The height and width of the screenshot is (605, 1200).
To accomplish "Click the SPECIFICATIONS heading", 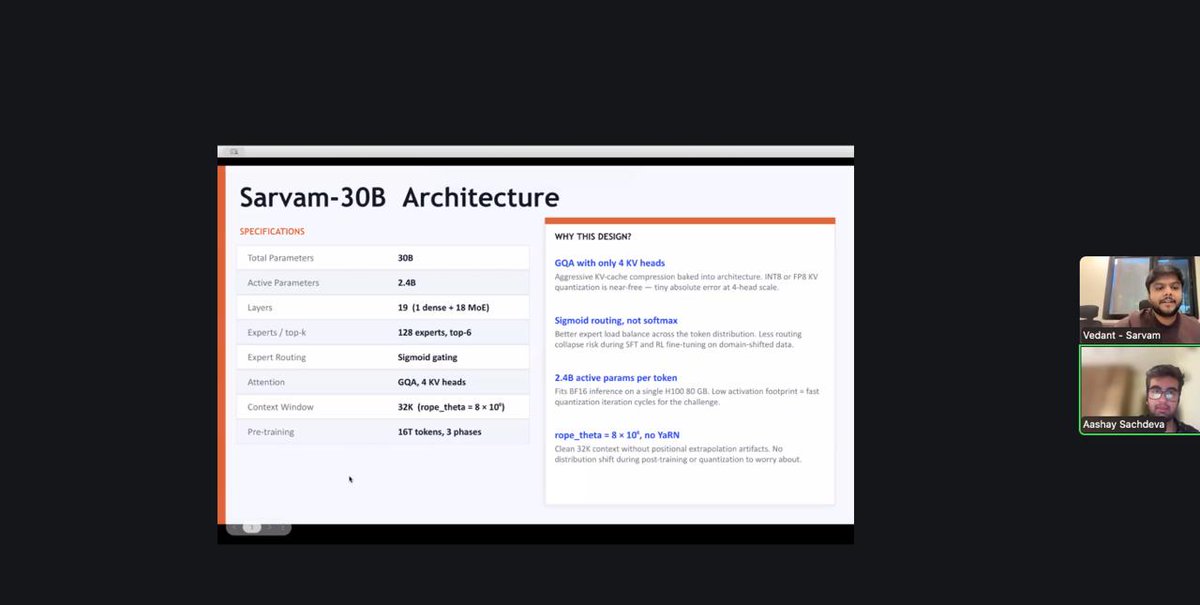I will pos(272,232).
